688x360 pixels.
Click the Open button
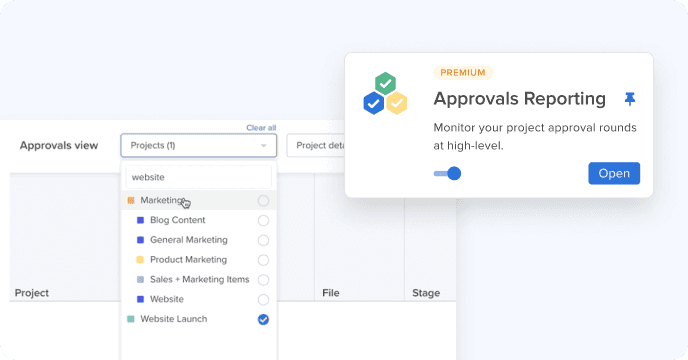[614, 173]
